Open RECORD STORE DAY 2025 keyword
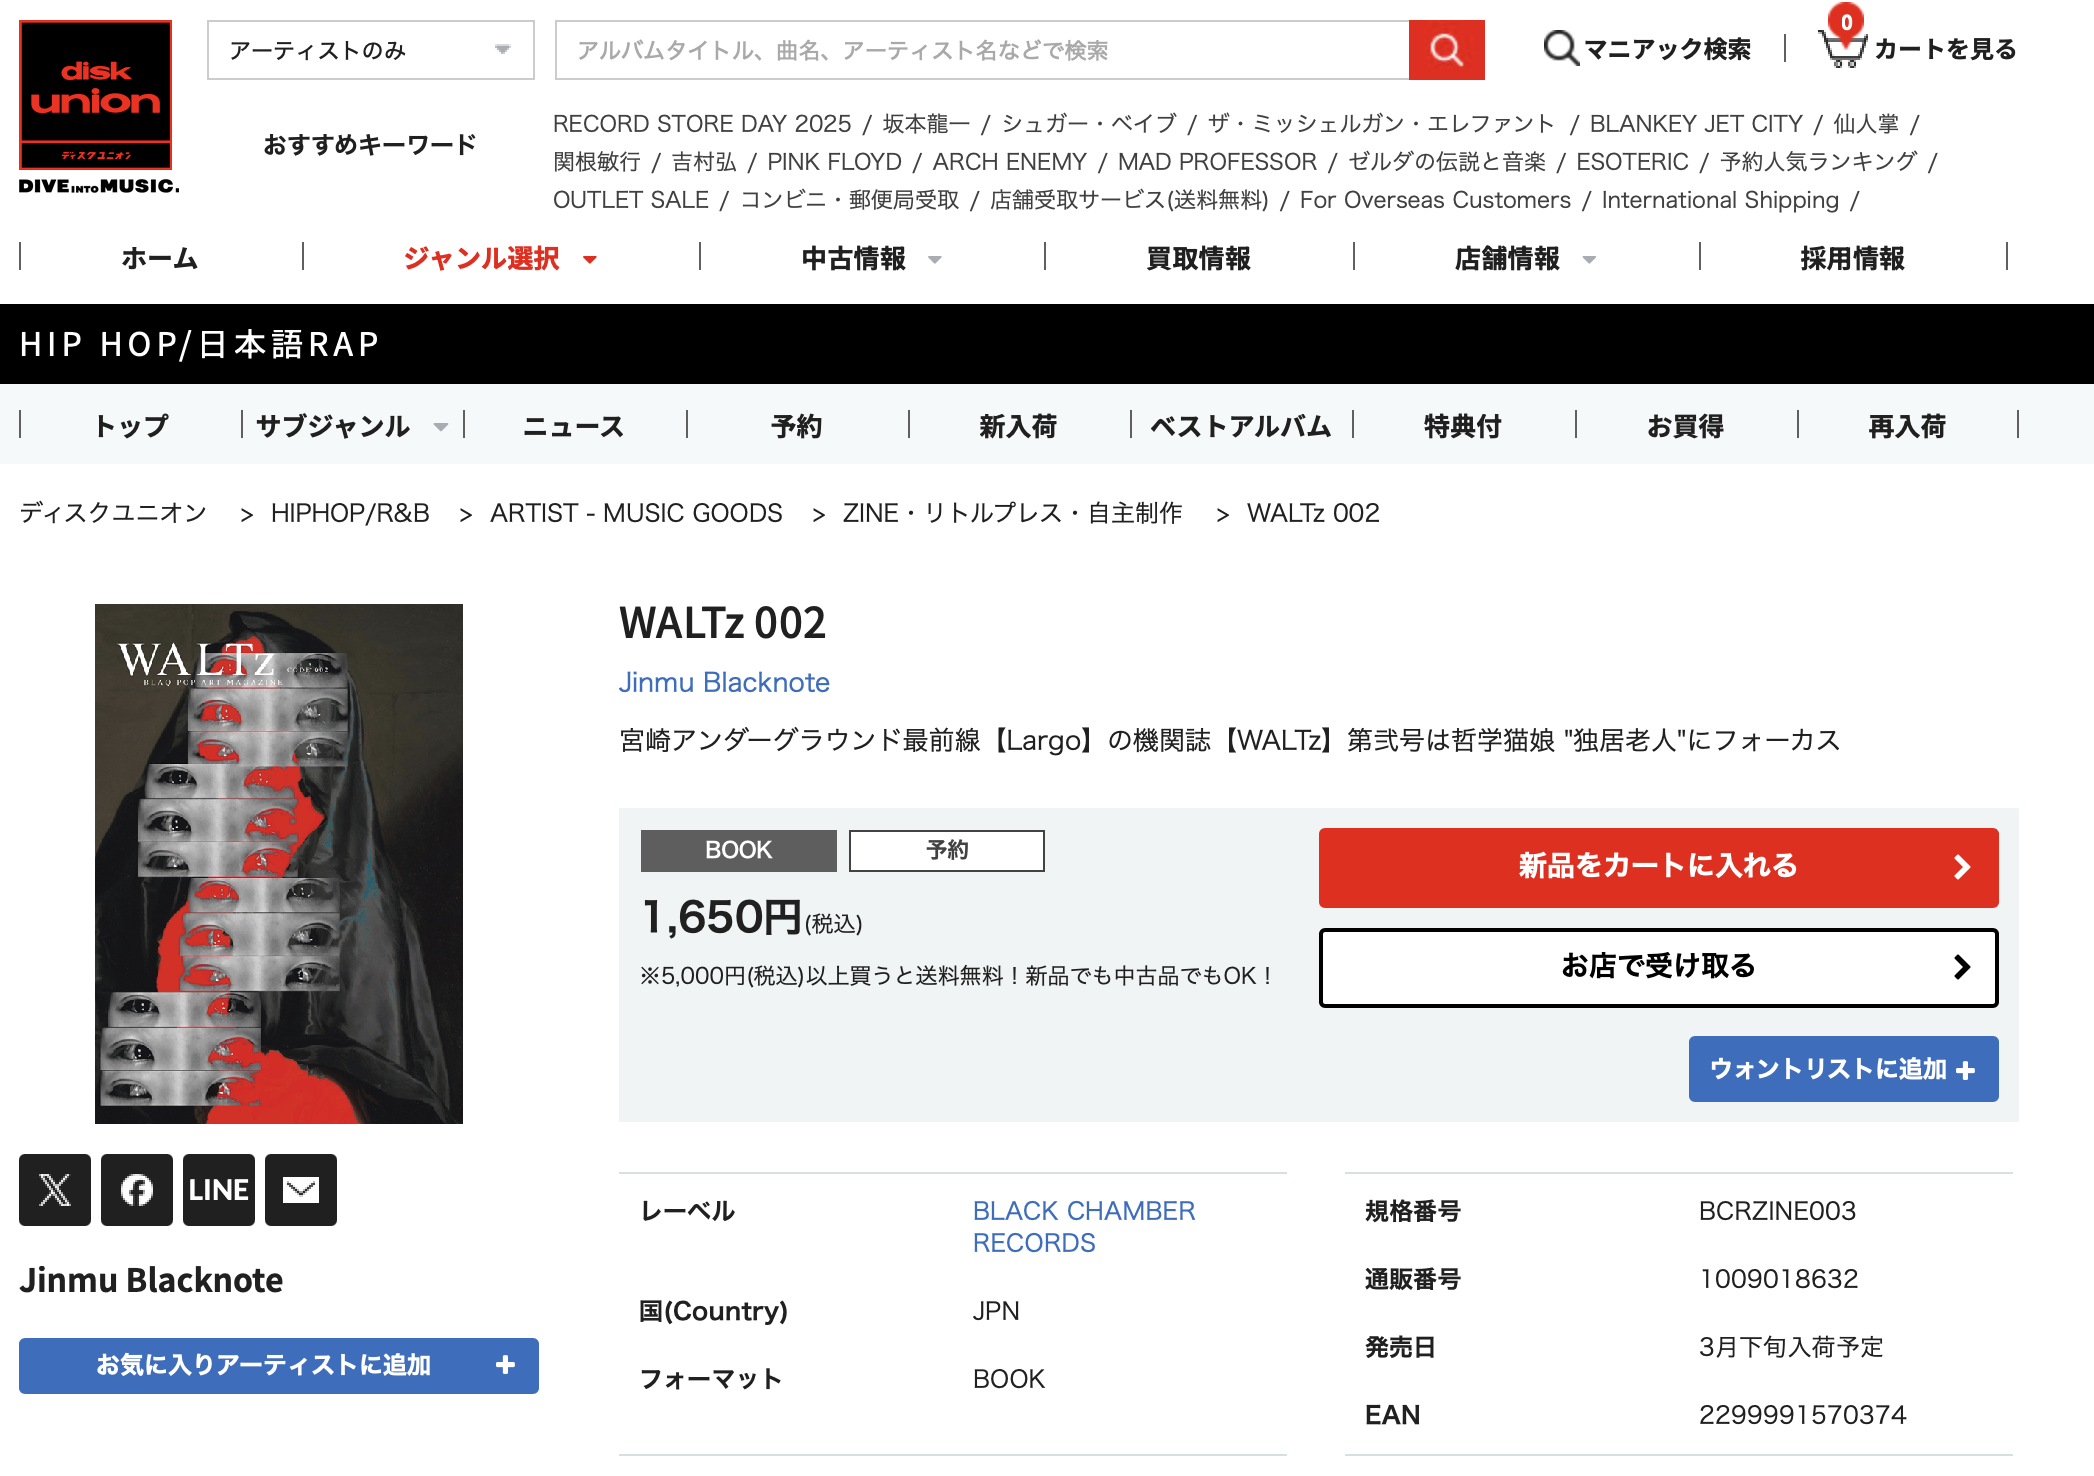 pyautogui.click(x=702, y=123)
